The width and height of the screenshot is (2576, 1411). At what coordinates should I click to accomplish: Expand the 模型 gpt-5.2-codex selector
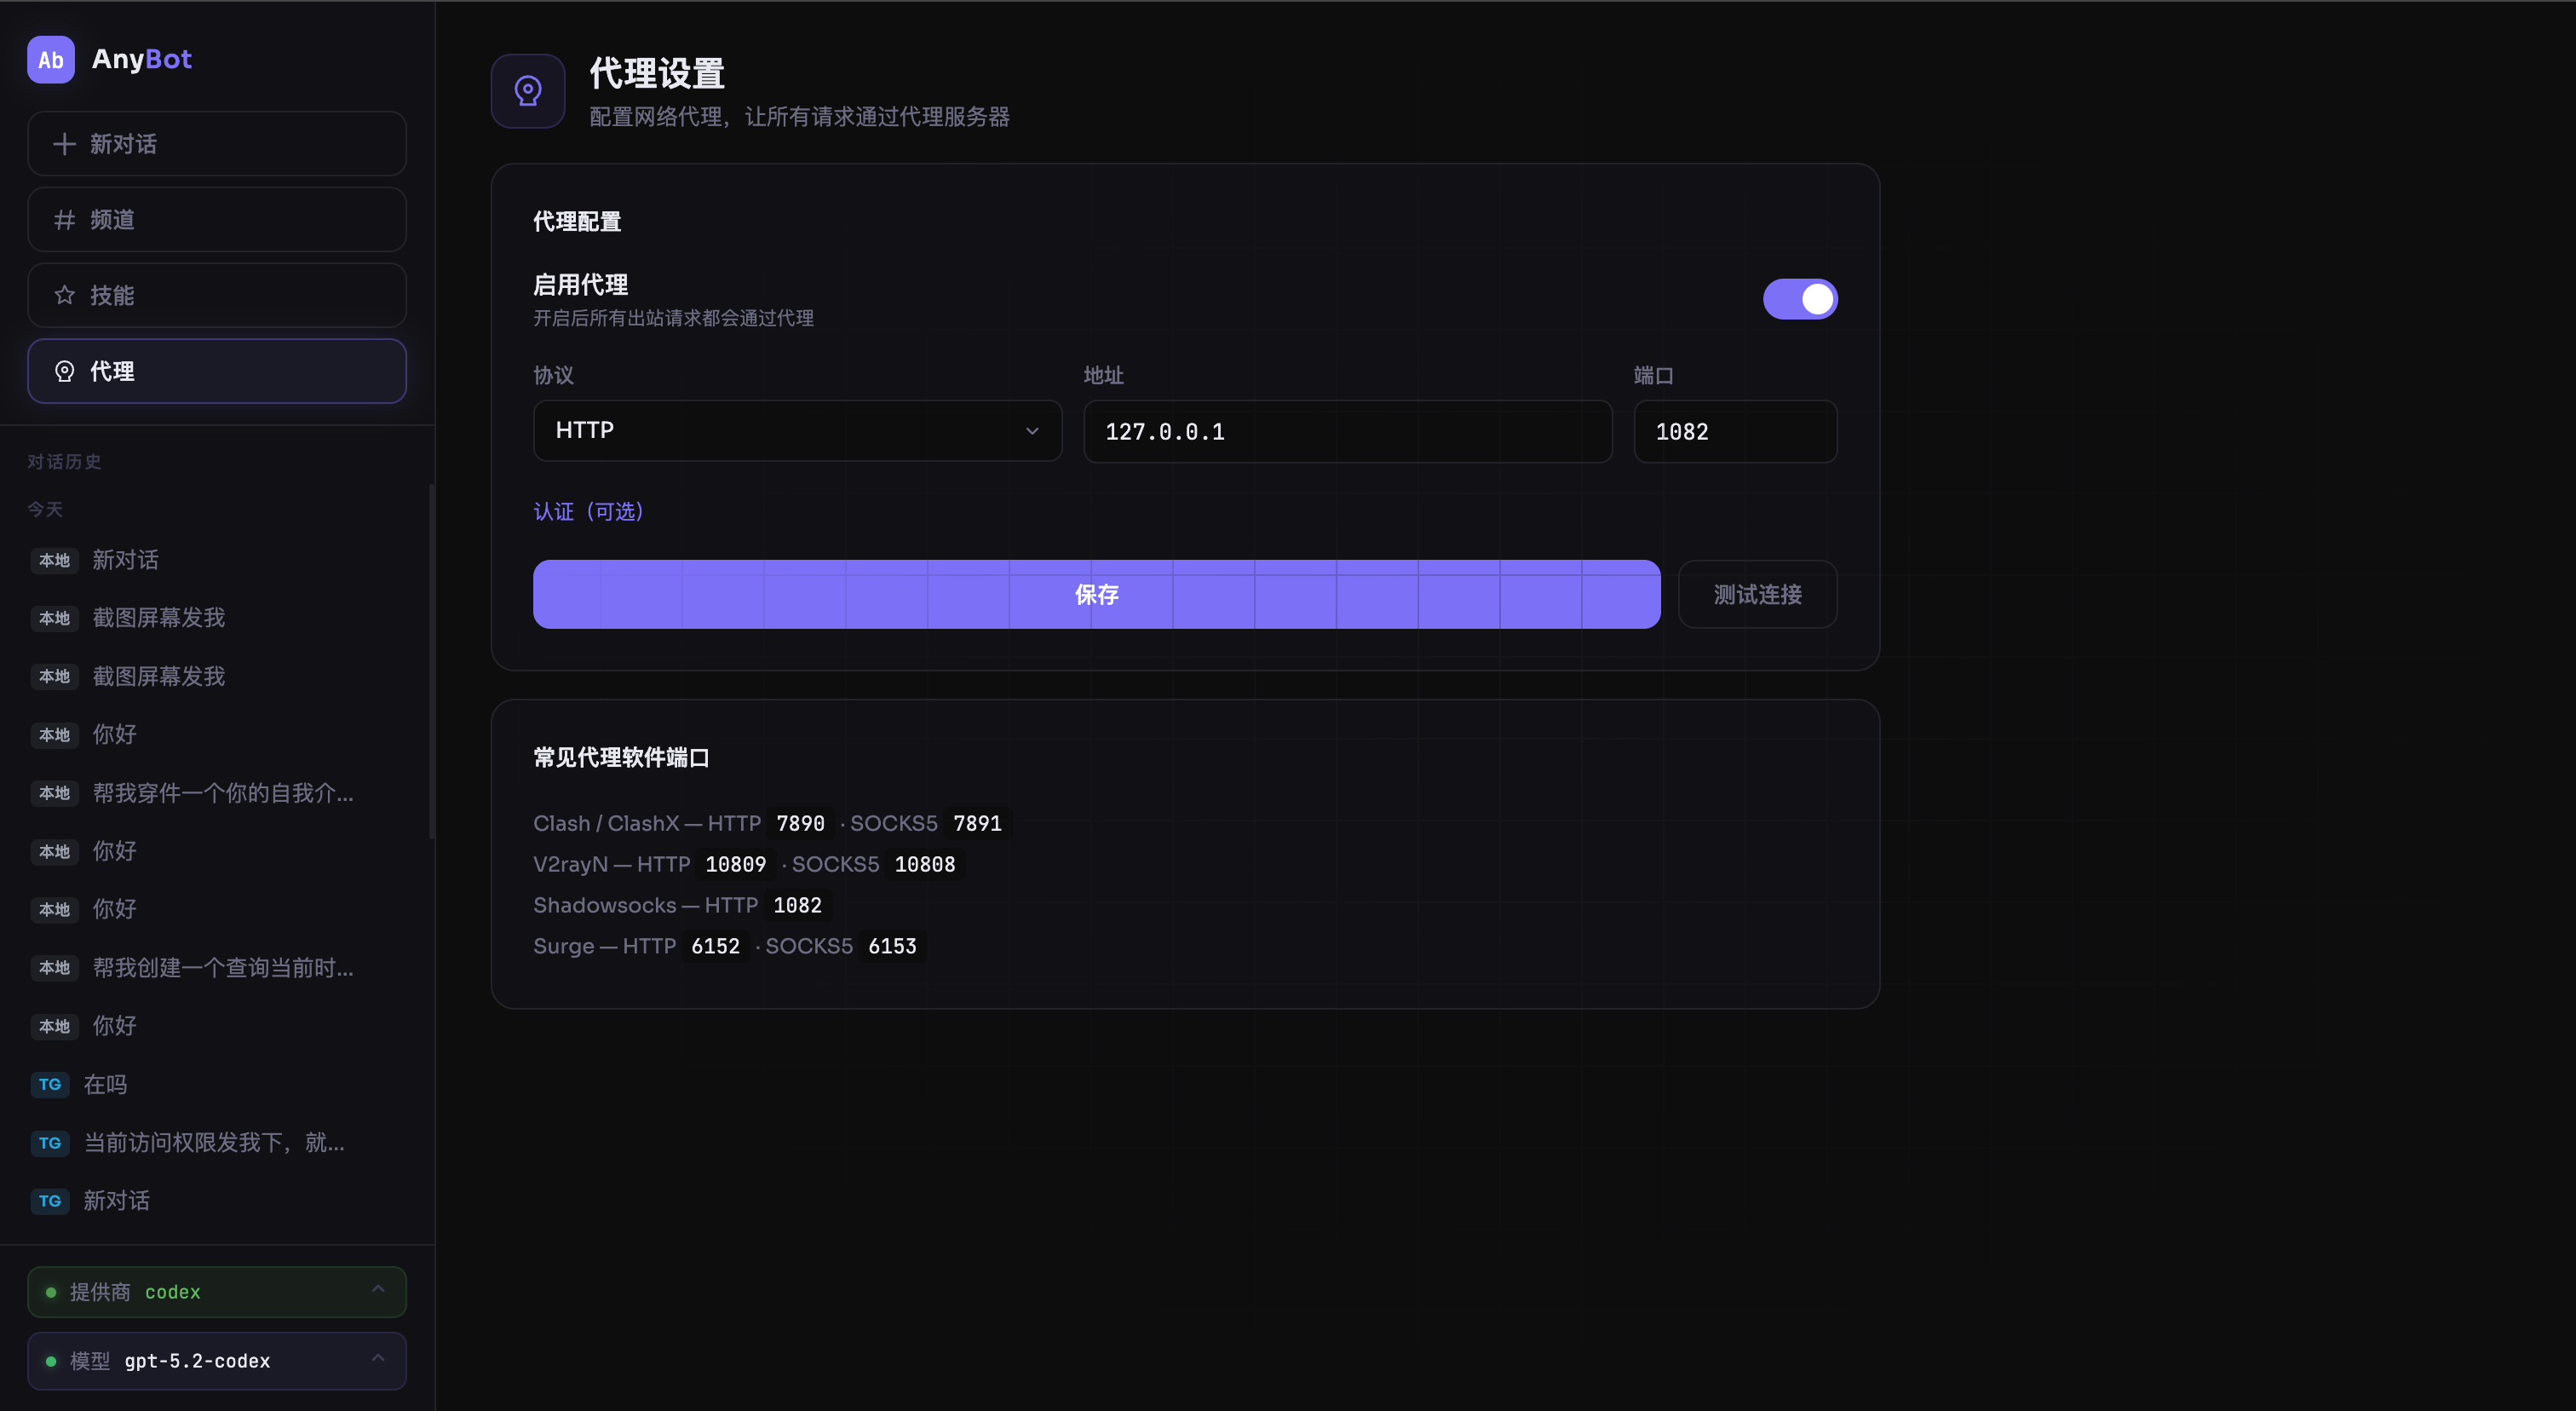217,1361
